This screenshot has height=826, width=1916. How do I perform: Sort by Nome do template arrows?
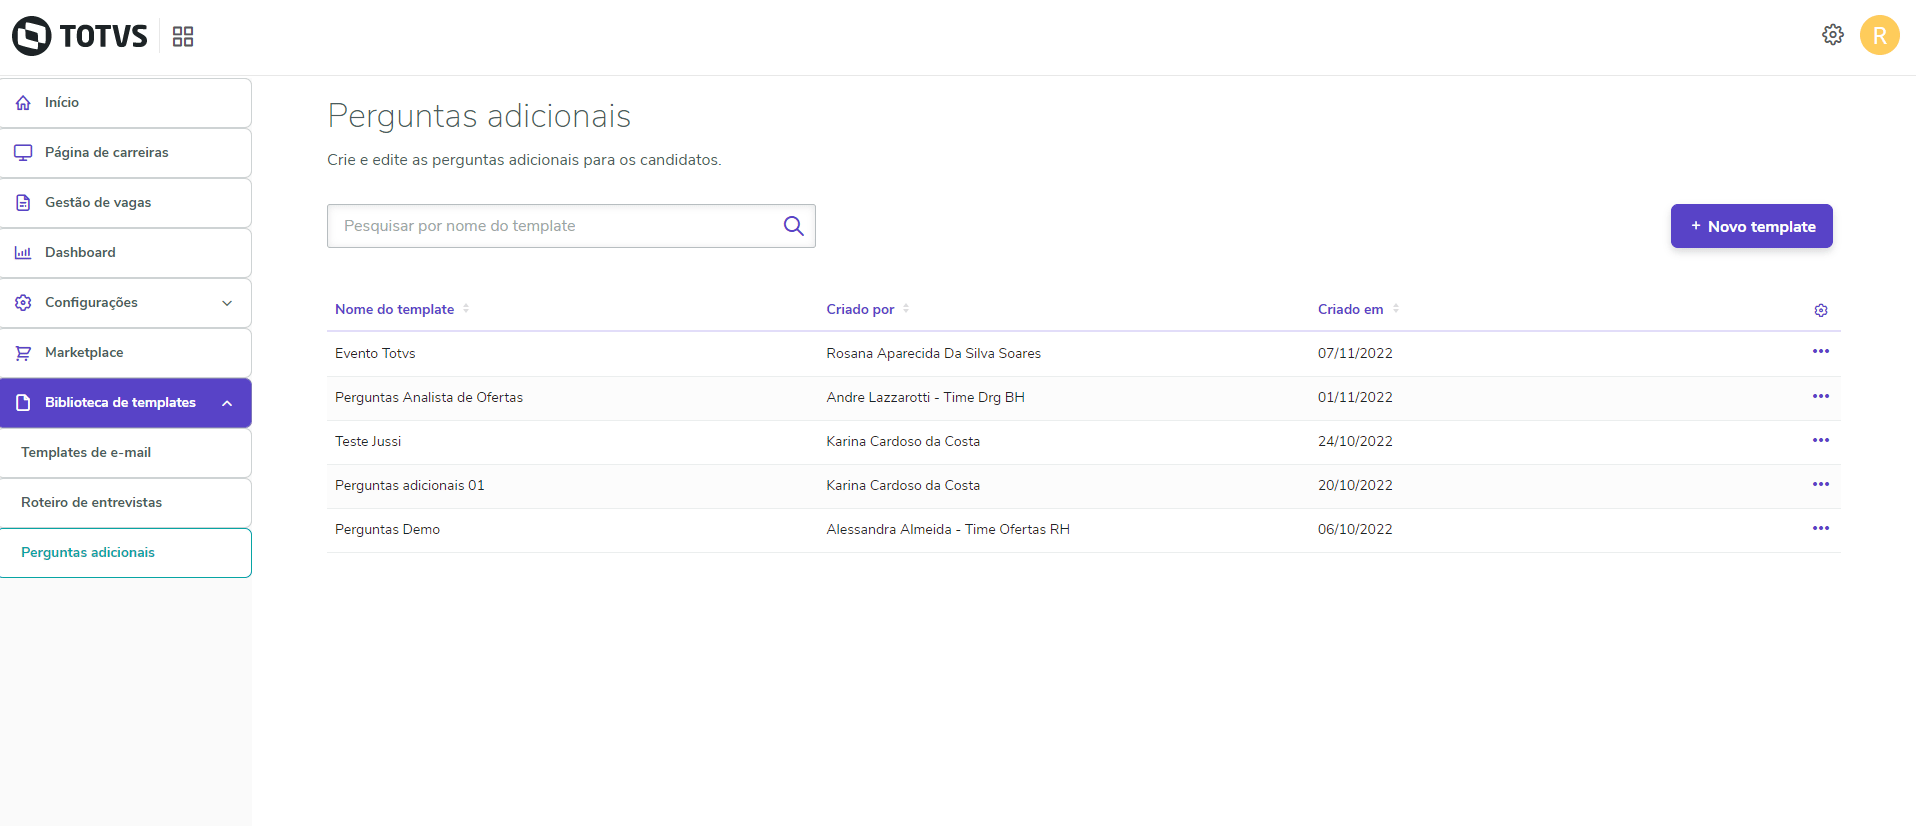[466, 309]
